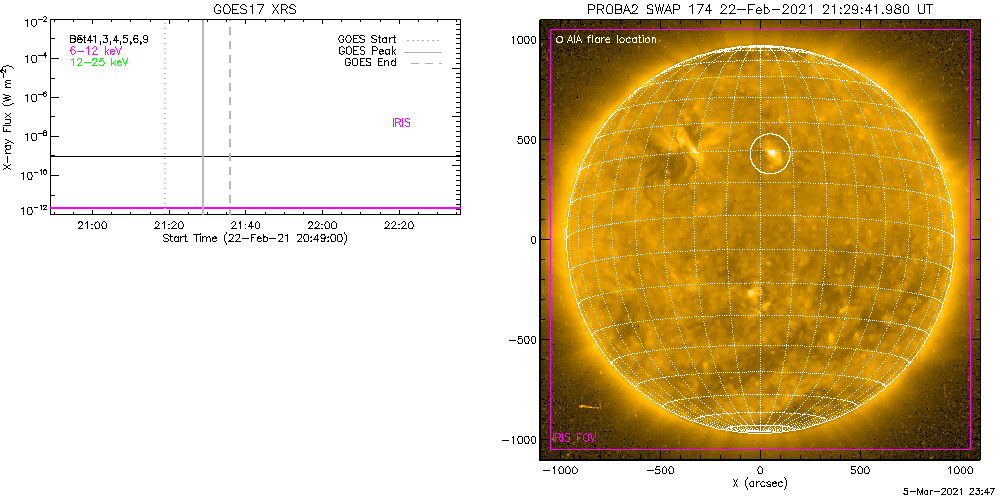The height and width of the screenshot is (500, 1000).
Task: Click the black GOES flux curve line
Action: [x=255, y=156]
